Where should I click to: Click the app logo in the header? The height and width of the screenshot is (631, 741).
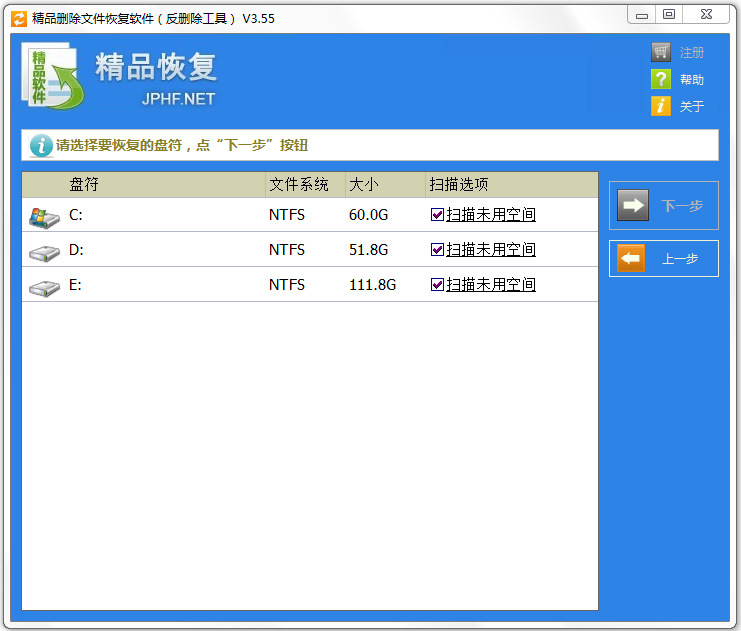(52, 76)
